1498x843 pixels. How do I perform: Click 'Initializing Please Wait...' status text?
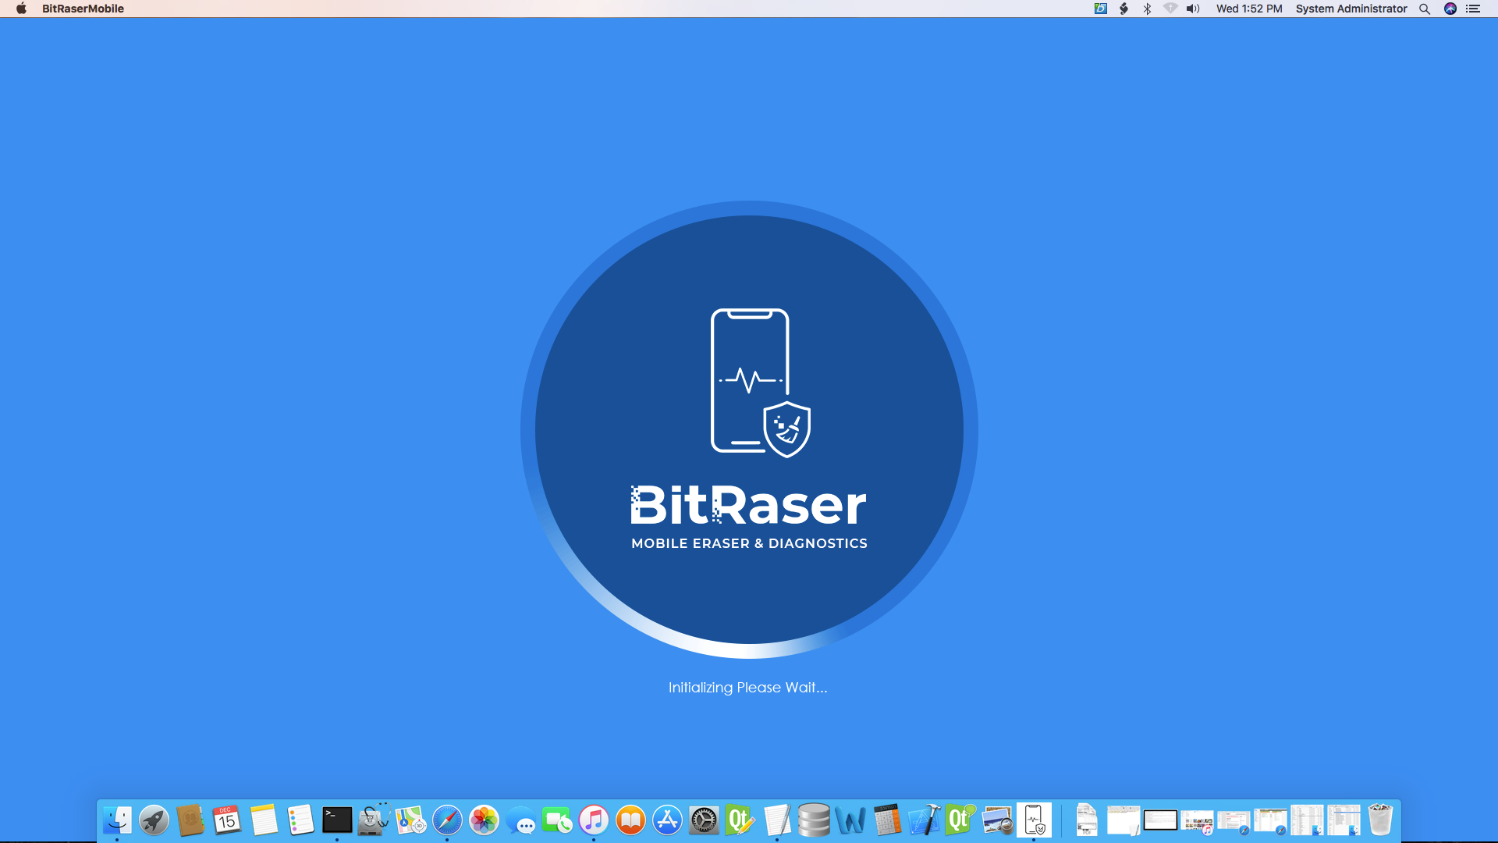pos(748,687)
